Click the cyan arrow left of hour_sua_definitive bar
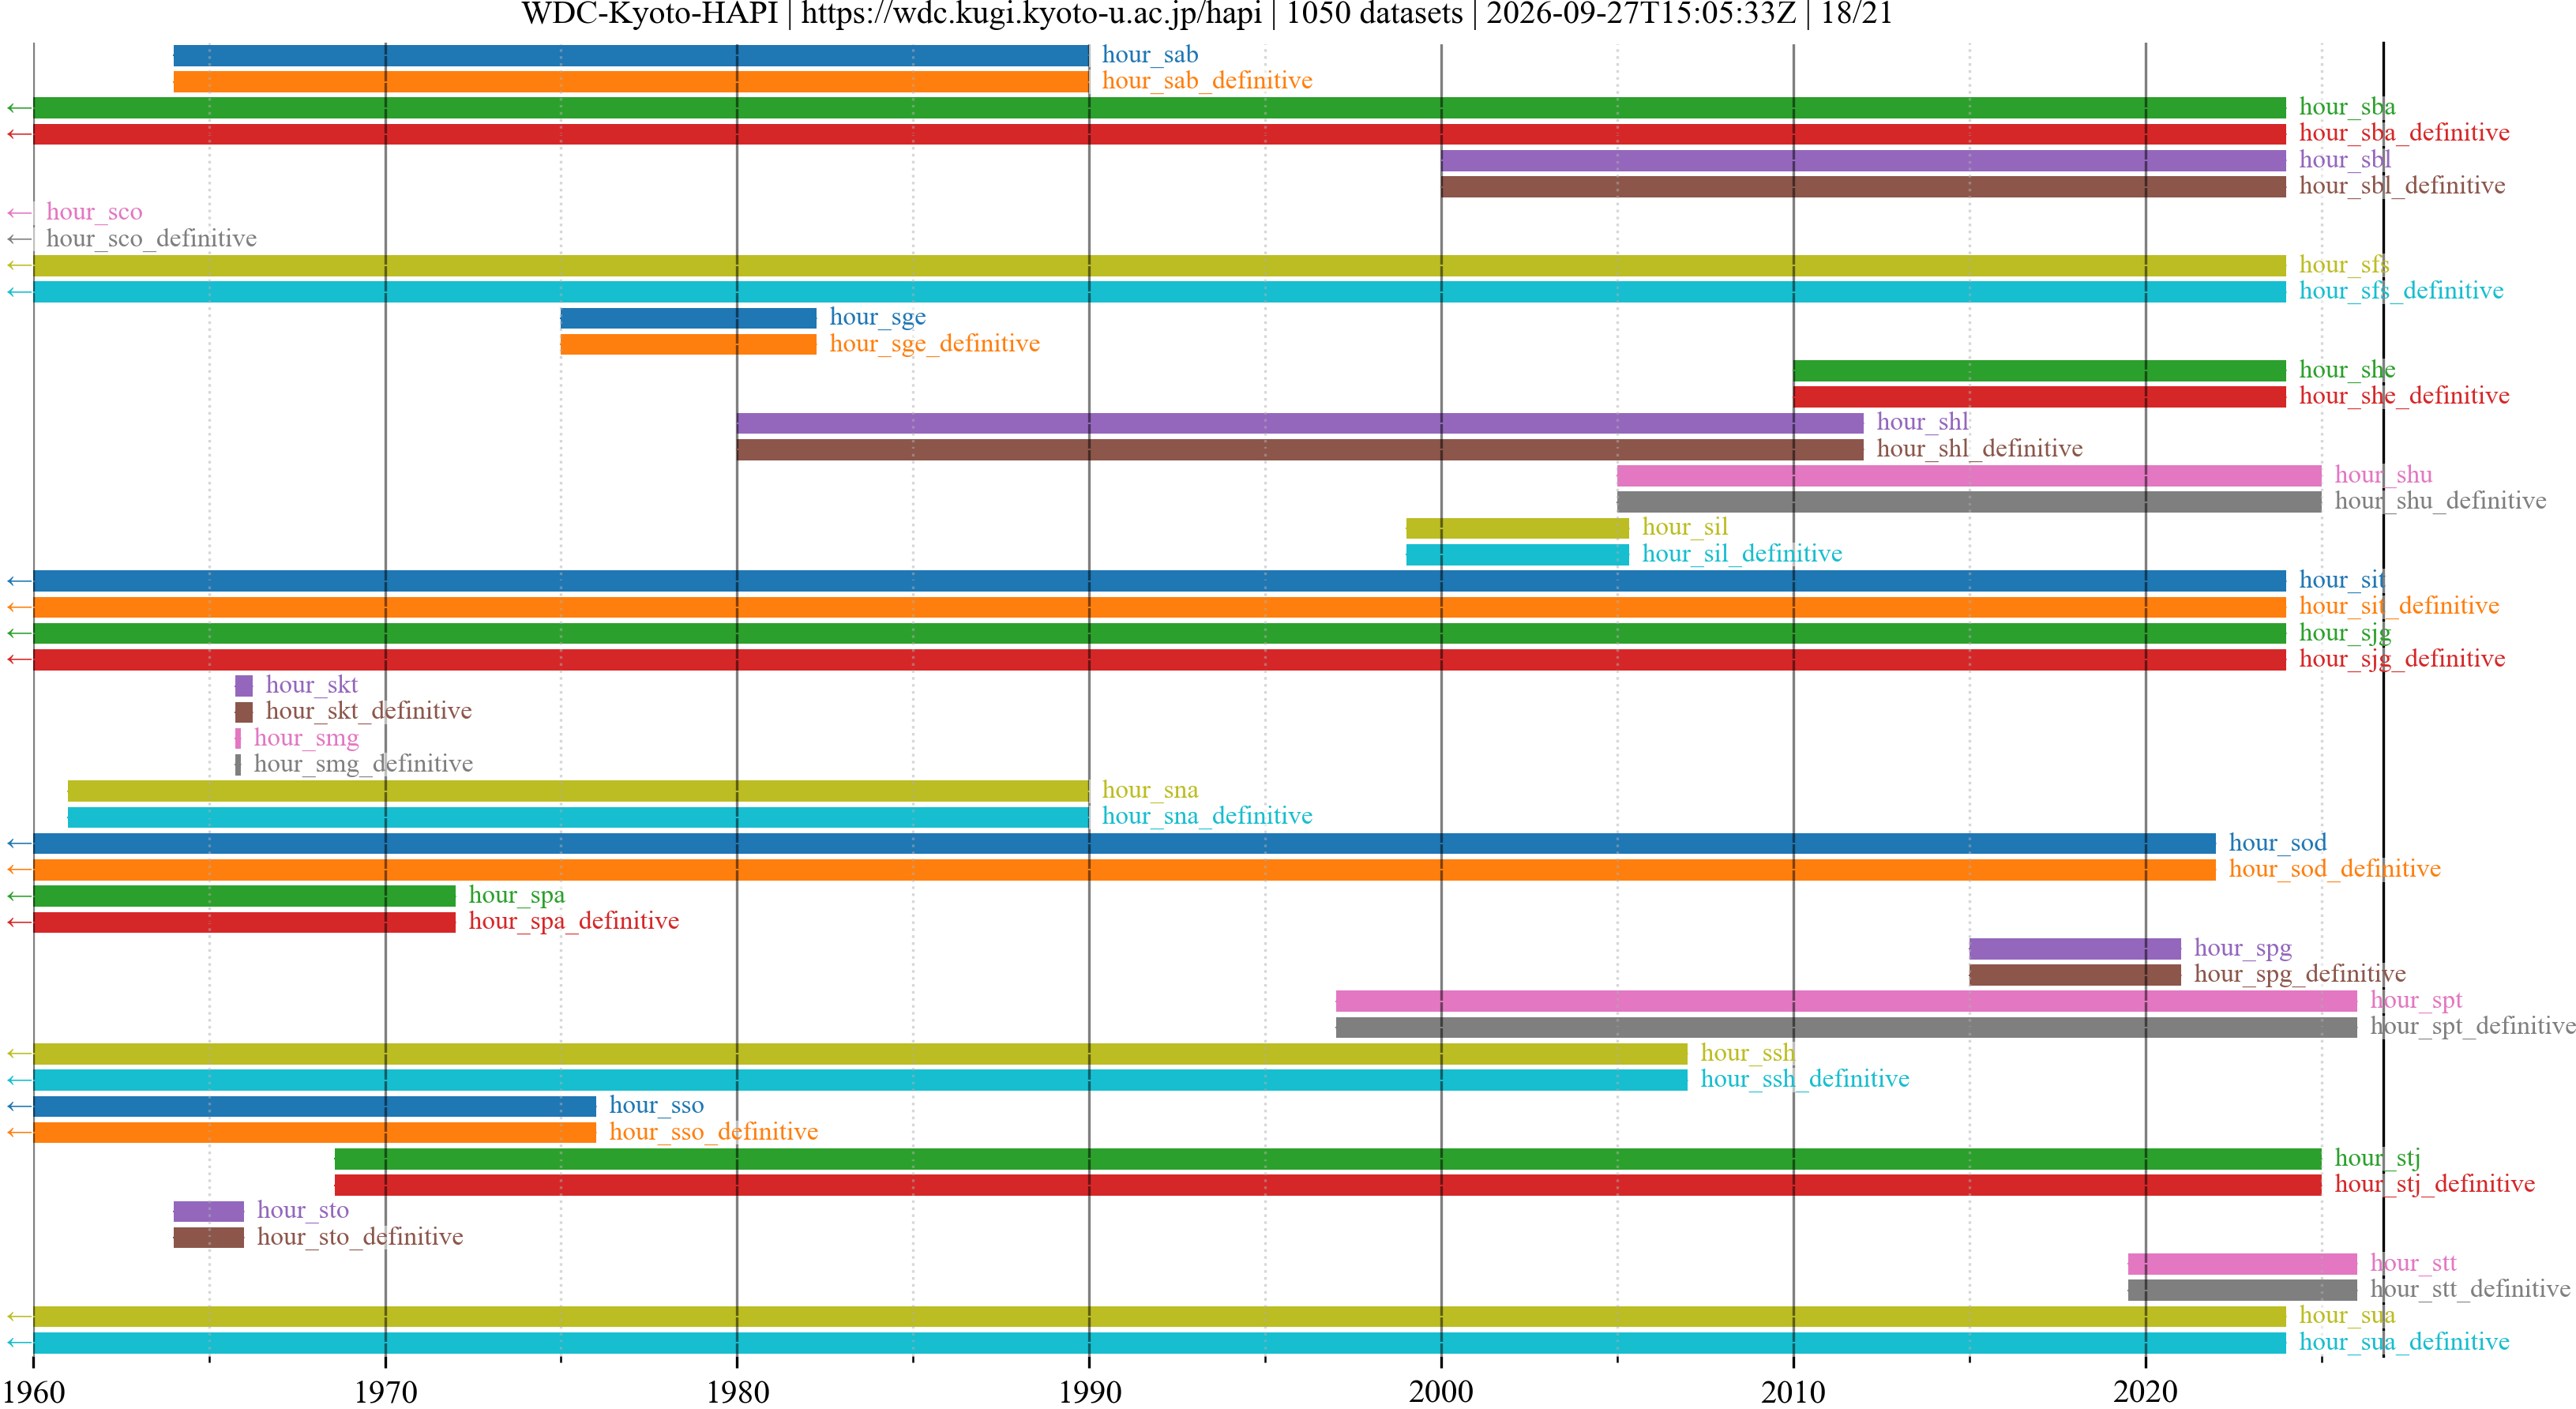2576x1409 pixels. (x=19, y=1343)
